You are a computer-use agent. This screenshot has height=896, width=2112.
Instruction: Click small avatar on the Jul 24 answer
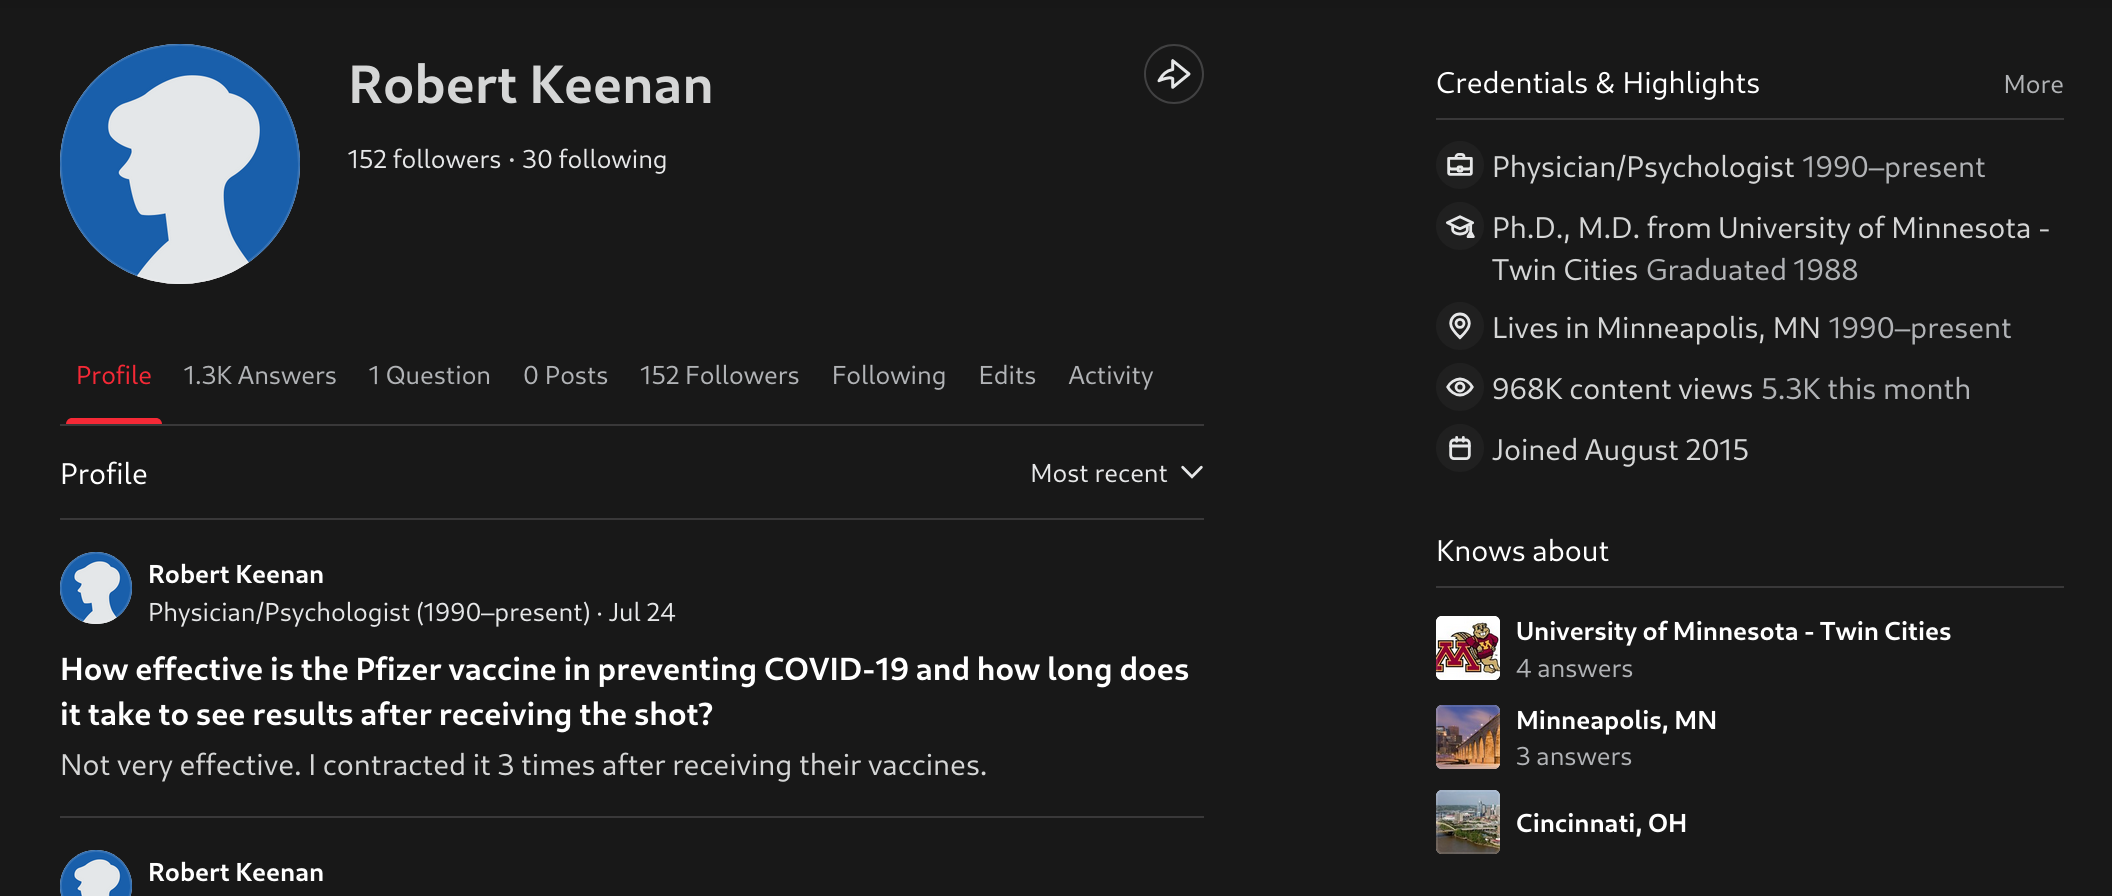coord(96,588)
